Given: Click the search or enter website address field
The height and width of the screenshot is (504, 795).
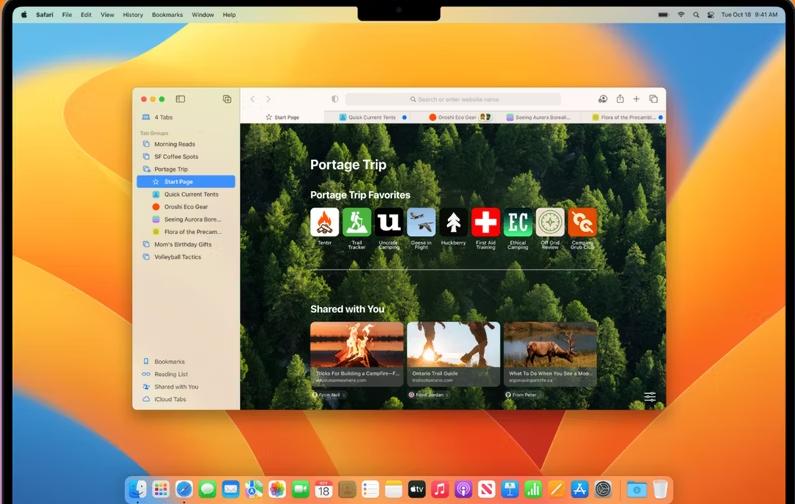Looking at the screenshot, I should click(453, 99).
